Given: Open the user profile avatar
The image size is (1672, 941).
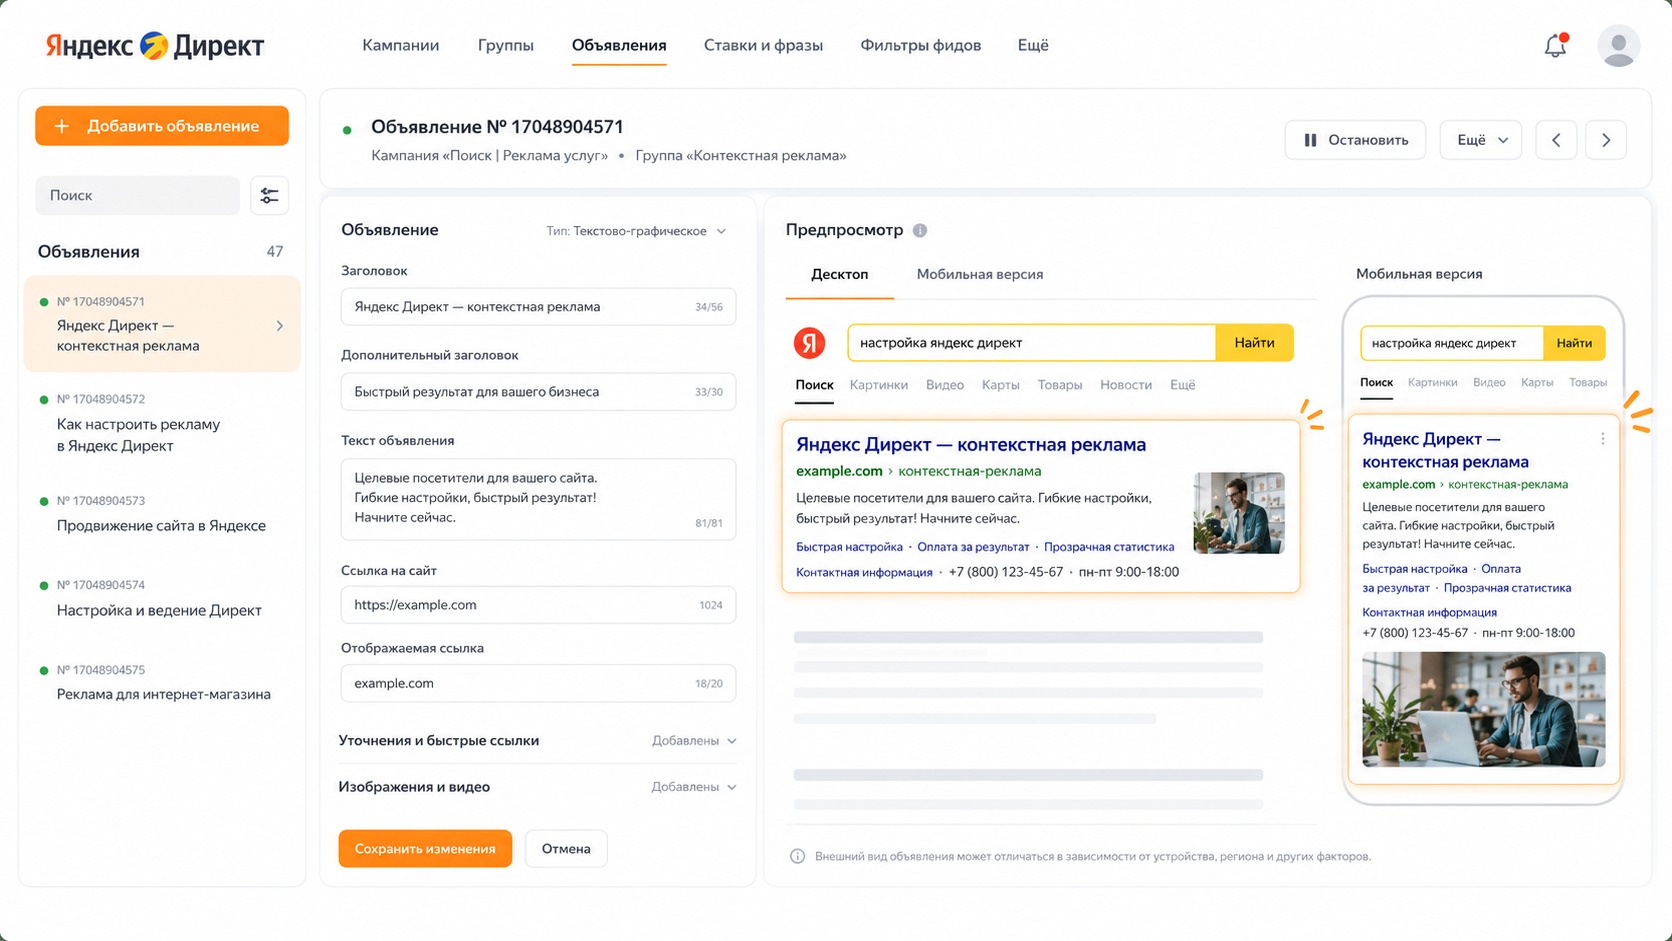Looking at the screenshot, I should click(x=1618, y=46).
